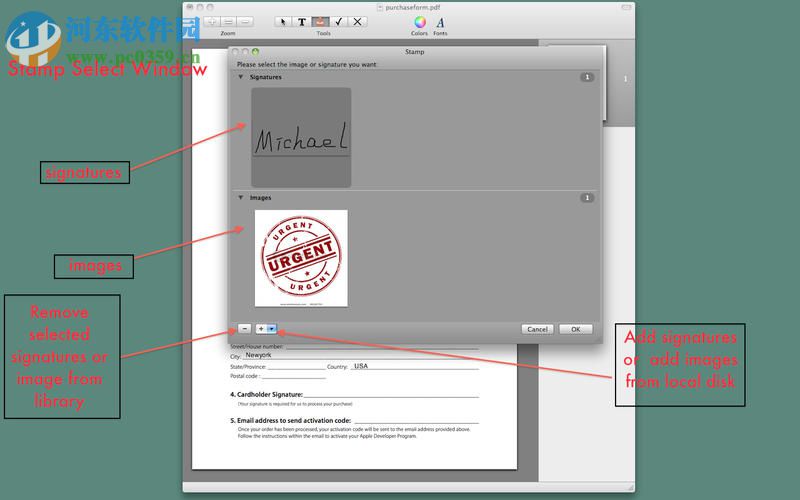This screenshot has width=800, height=500.
Task: Select the URGENT stamp image
Action: (301, 258)
